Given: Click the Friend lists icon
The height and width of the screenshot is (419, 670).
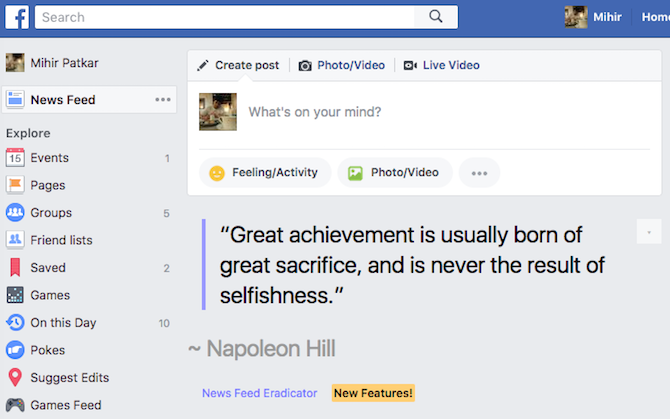Looking at the screenshot, I should point(15,240).
